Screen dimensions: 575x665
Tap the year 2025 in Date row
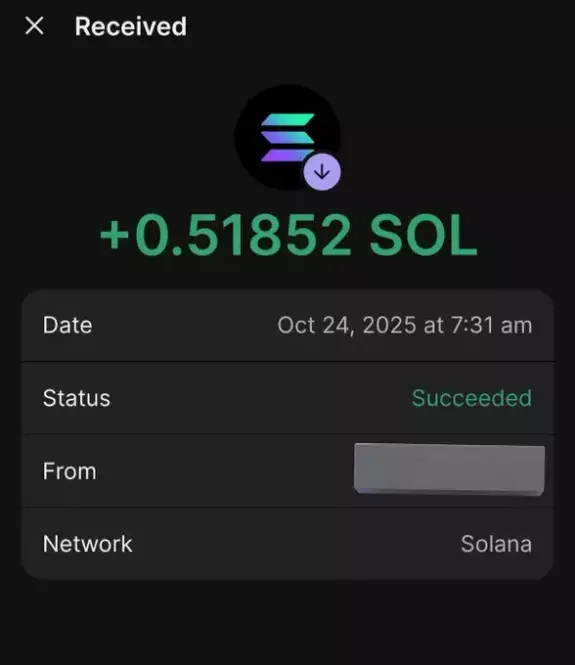pyautogui.click(x=389, y=325)
